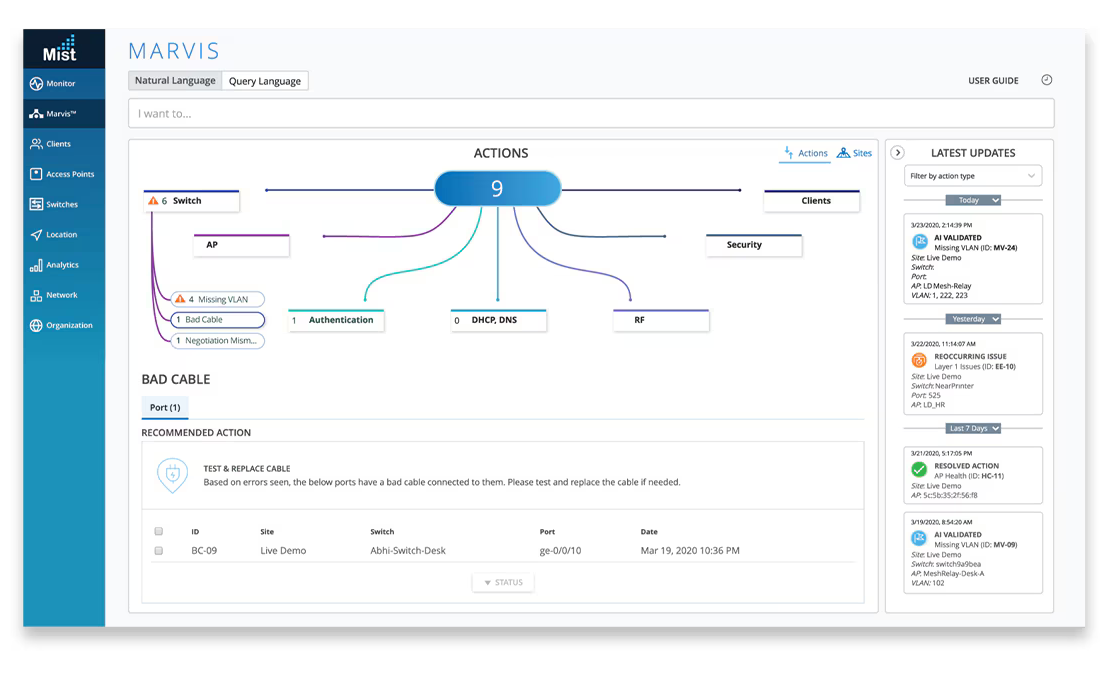The image size is (1116, 673).
Task: Open the Missing VLAN MV-09 update card
Action: 973,553
